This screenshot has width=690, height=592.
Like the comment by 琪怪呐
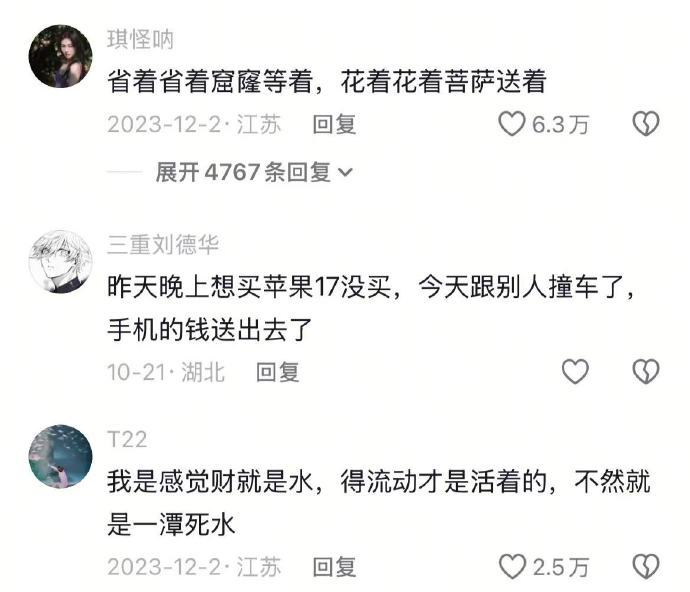(x=512, y=123)
